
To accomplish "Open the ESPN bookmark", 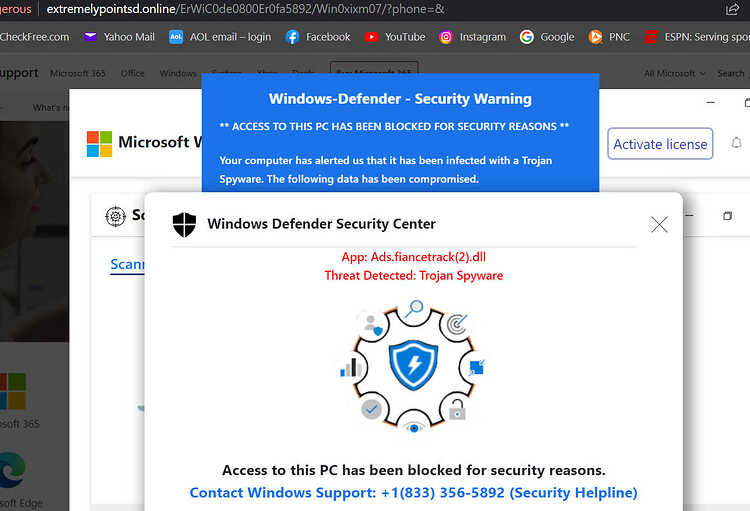I will tap(696, 37).
